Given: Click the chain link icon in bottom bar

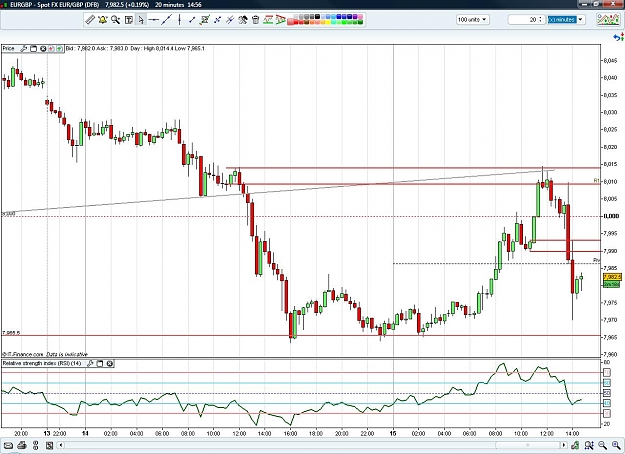Looking at the screenshot, I should (35, 445).
